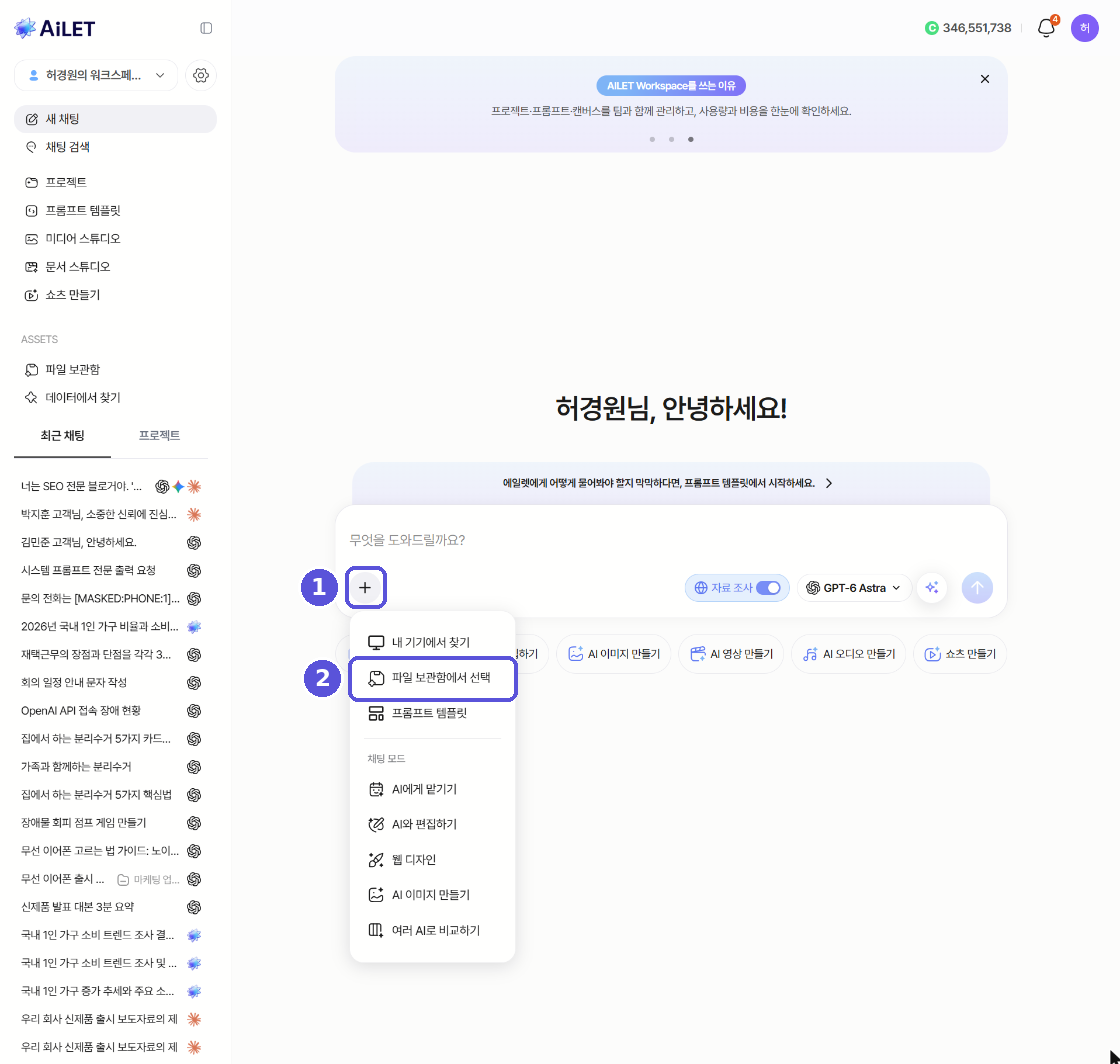Open 채팅 검색 in the sidebar

[115, 147]
